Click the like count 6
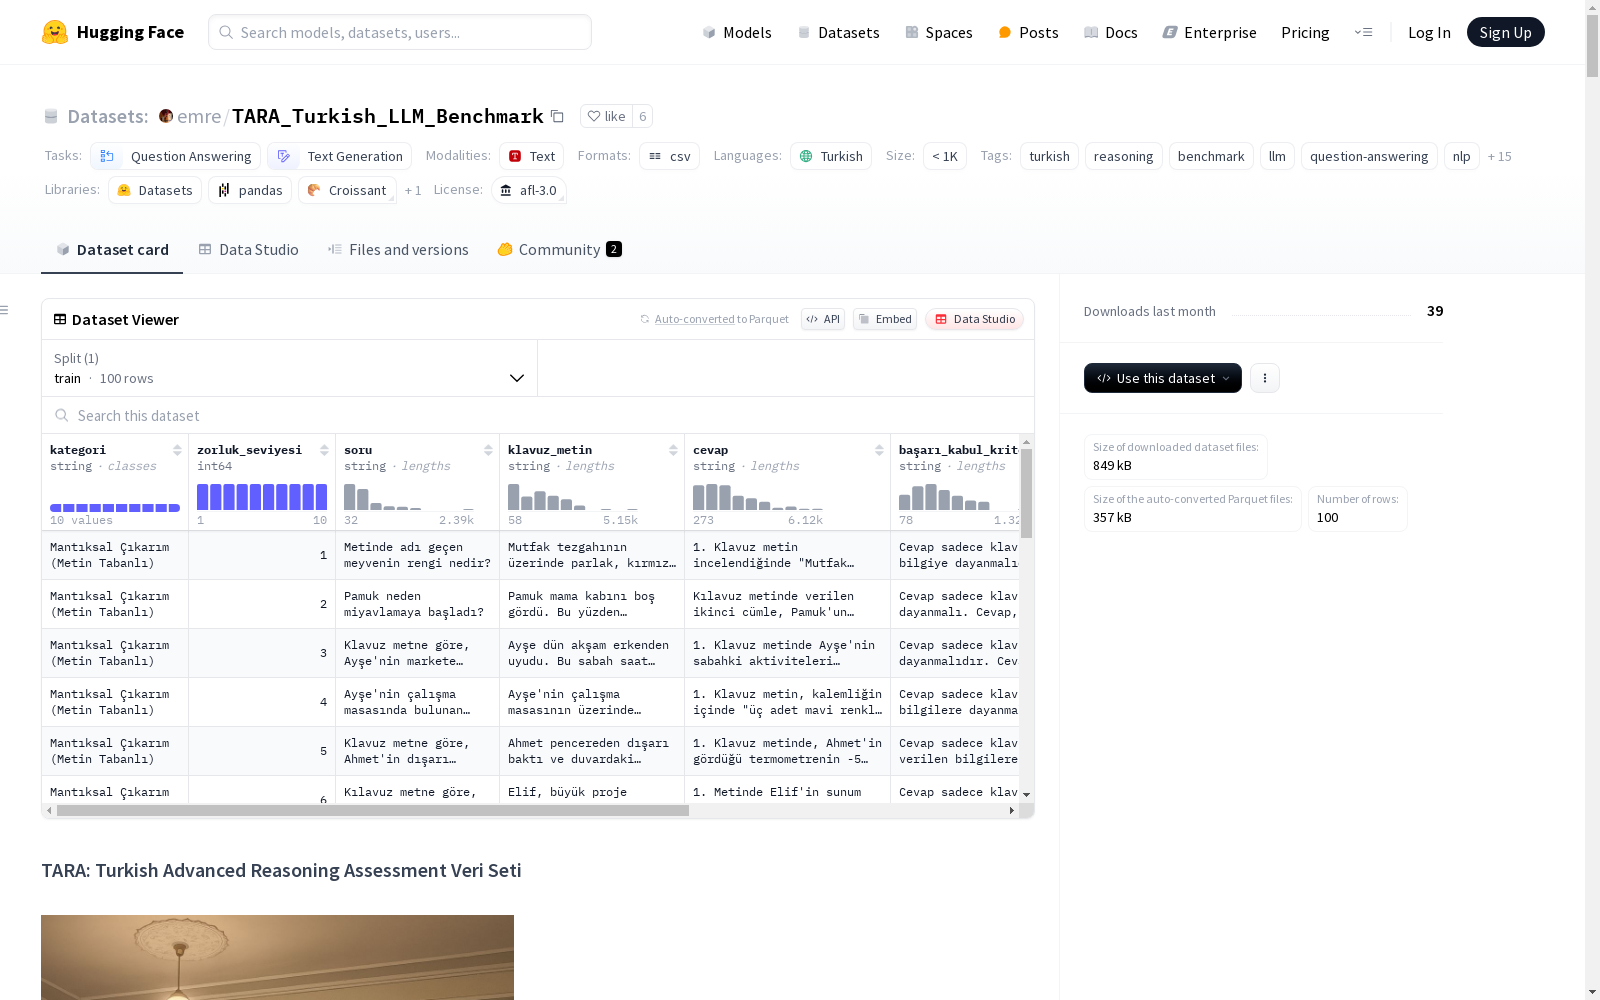The image size is (1600, 1000). pos(643,116)
